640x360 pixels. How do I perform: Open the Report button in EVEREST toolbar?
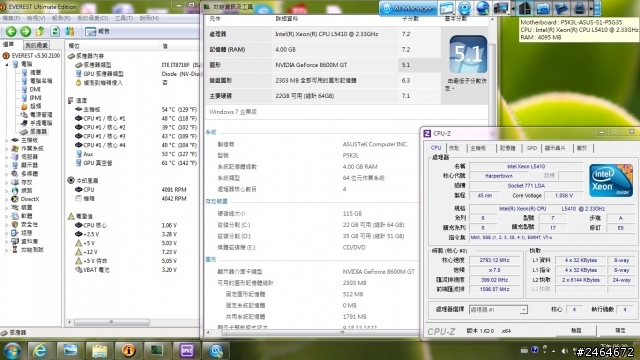[x=97, y=31]
